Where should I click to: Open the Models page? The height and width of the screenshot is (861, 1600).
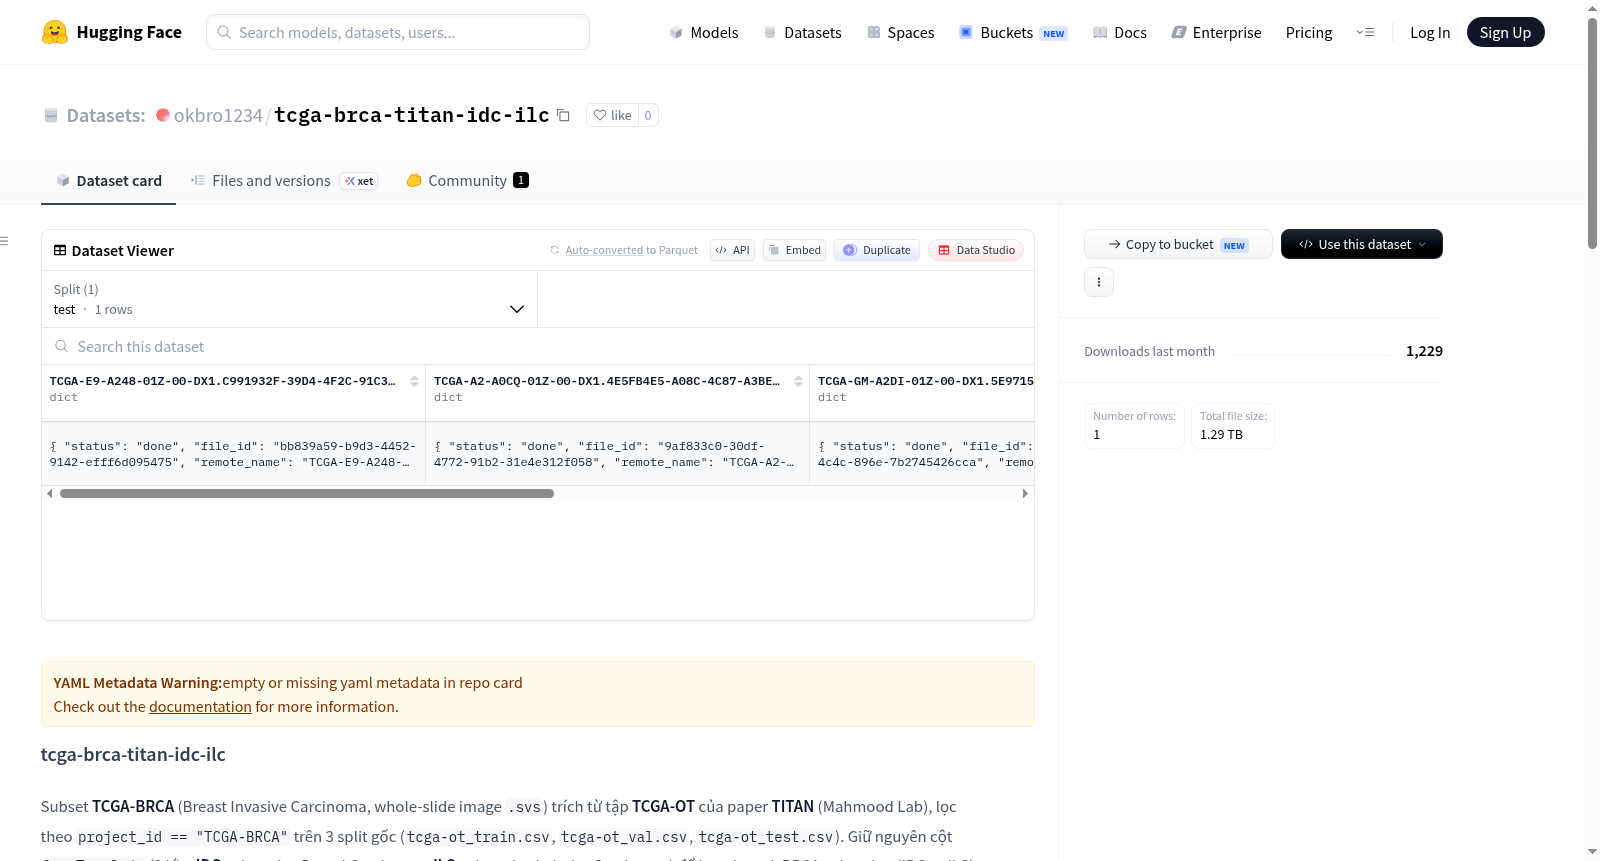[704, 32]
